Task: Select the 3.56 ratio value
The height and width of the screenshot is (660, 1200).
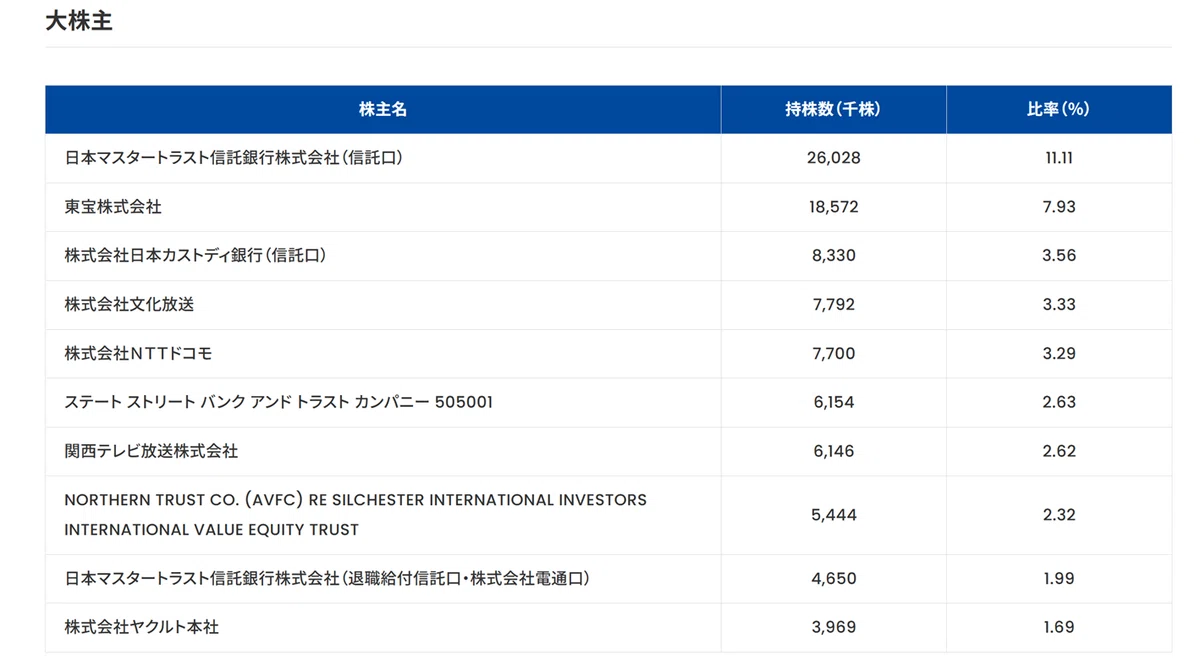Action: tap(1059, 256)
